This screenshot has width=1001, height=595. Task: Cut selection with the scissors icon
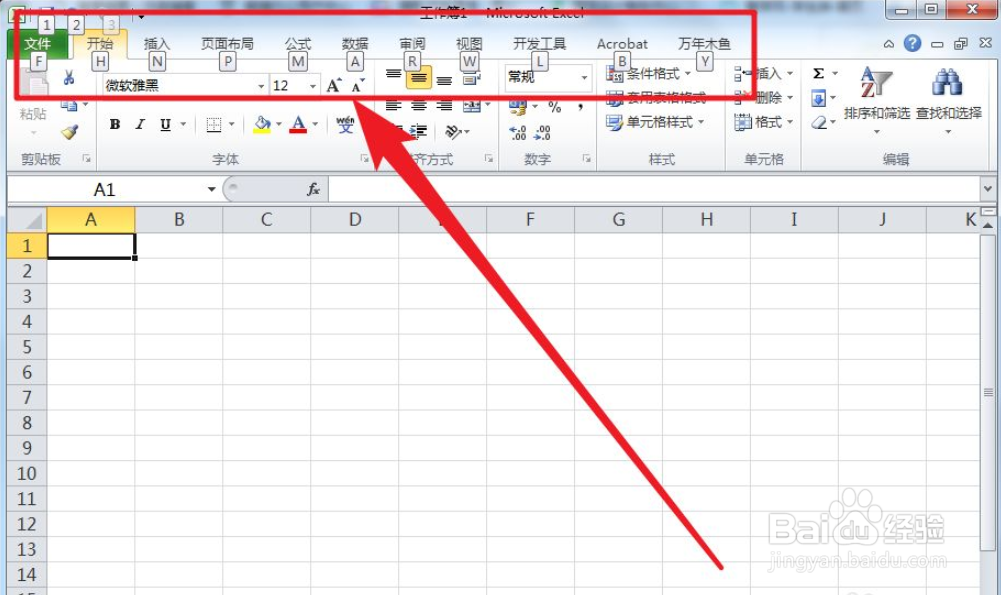click(x=69, y=79)
